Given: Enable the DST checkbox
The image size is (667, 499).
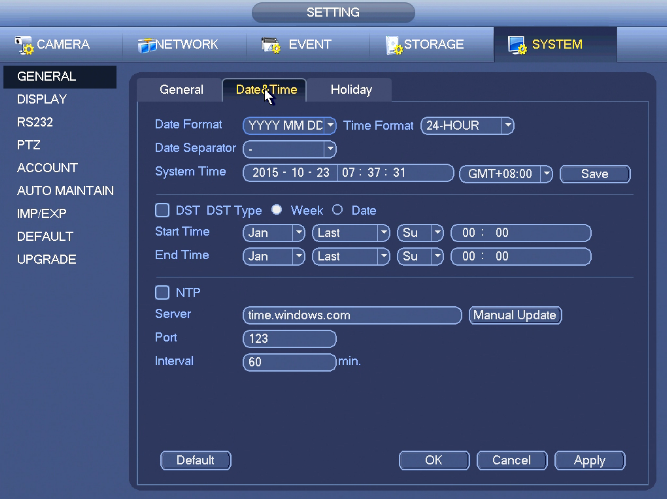Looking at the screenshot, I should click(x=162, y=210).
